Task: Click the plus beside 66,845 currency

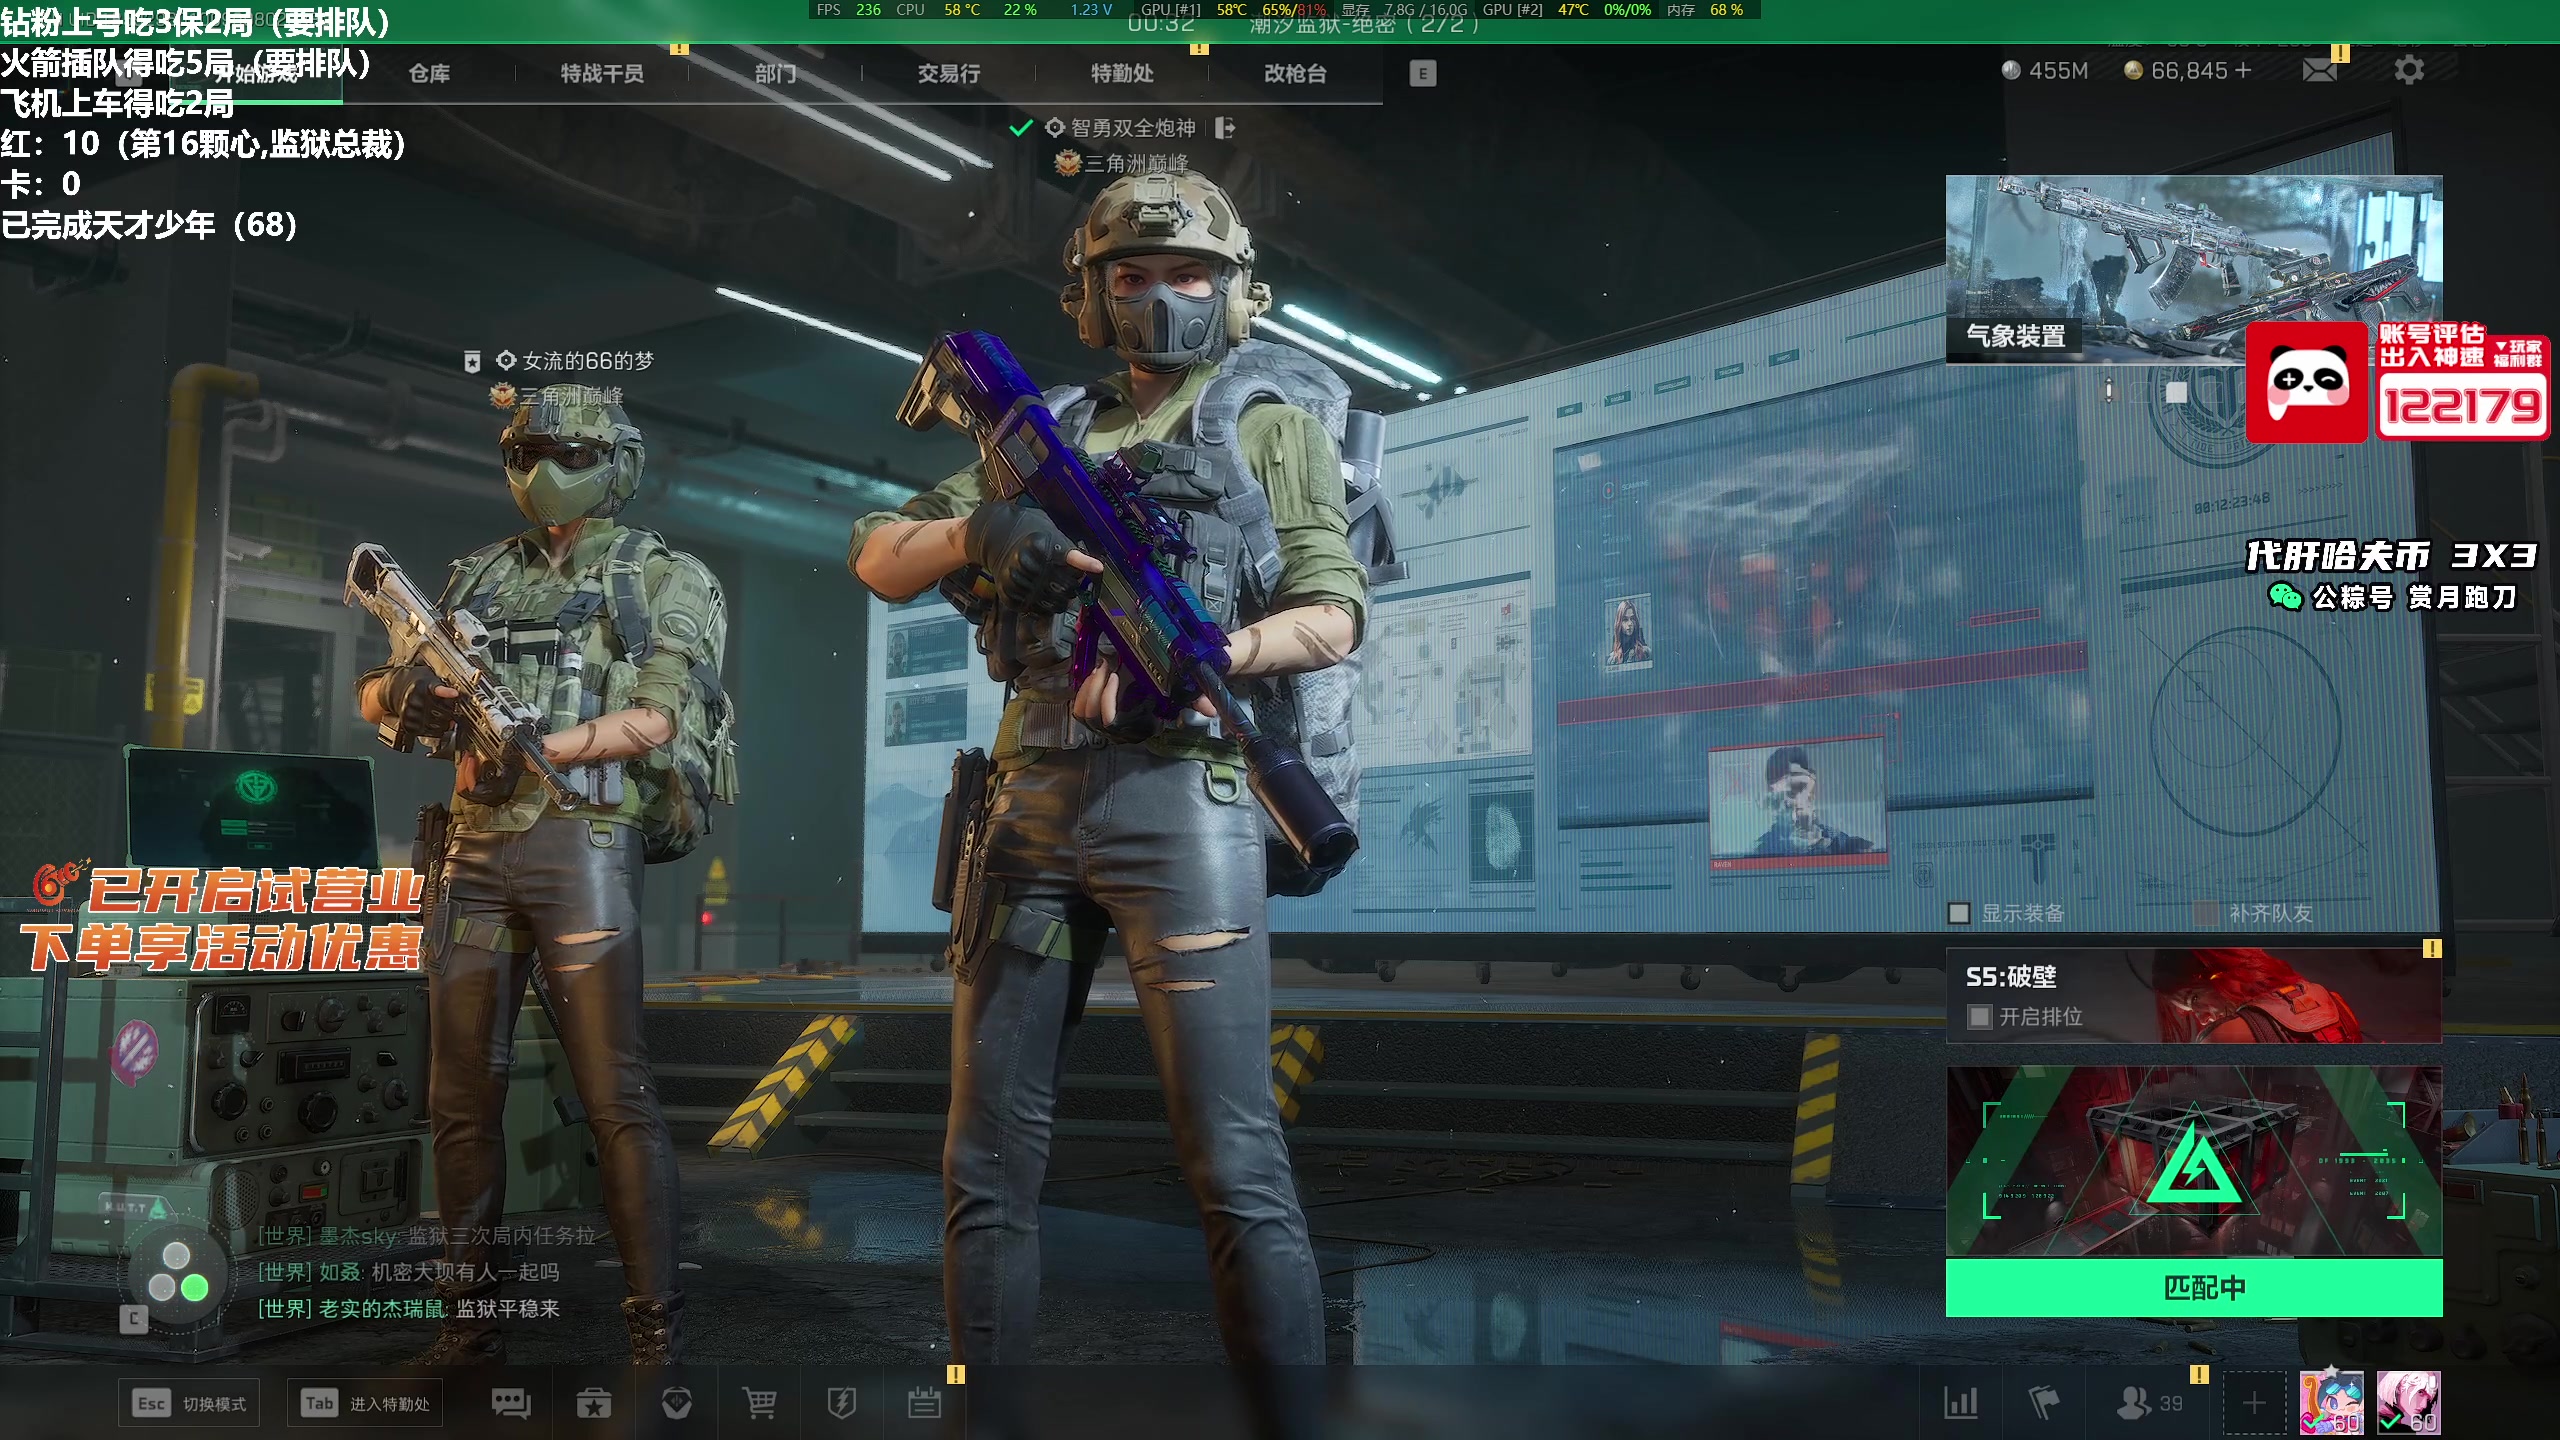Action: [2243, 70]
